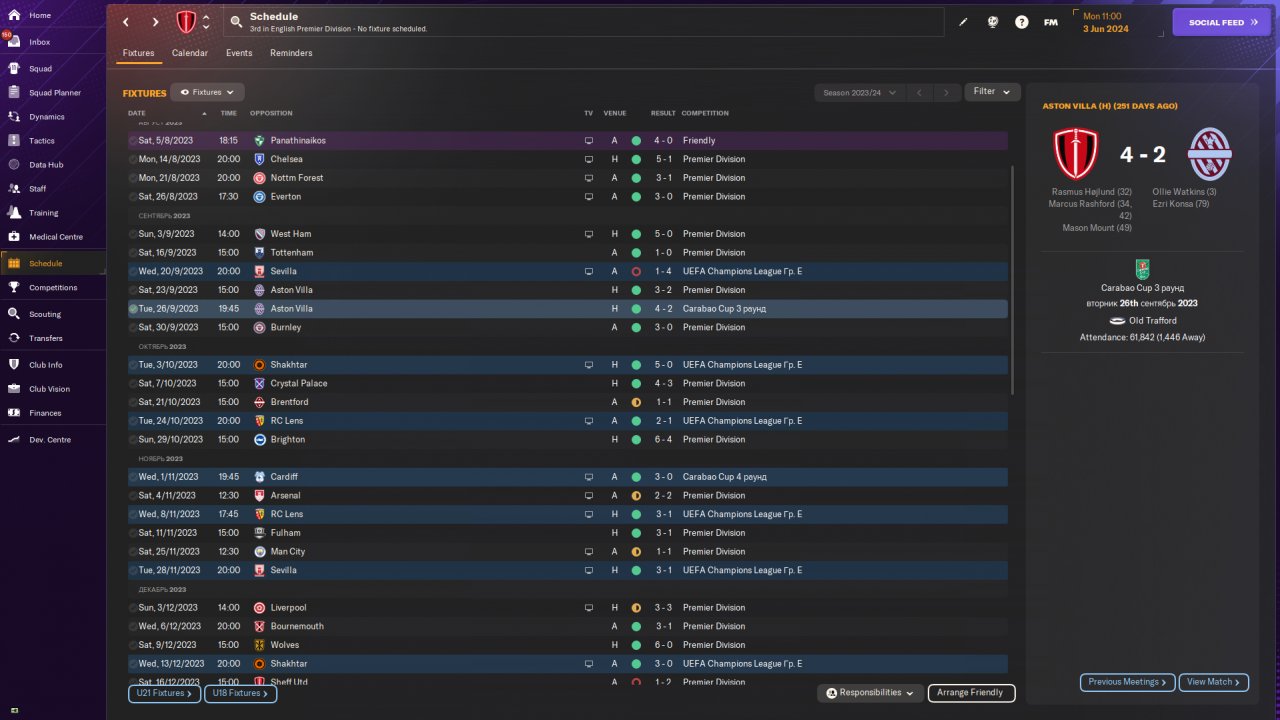Click the pencil edit icon in top bar
Viewport: 1280px width, 720px height.
(x=963, y=22)
